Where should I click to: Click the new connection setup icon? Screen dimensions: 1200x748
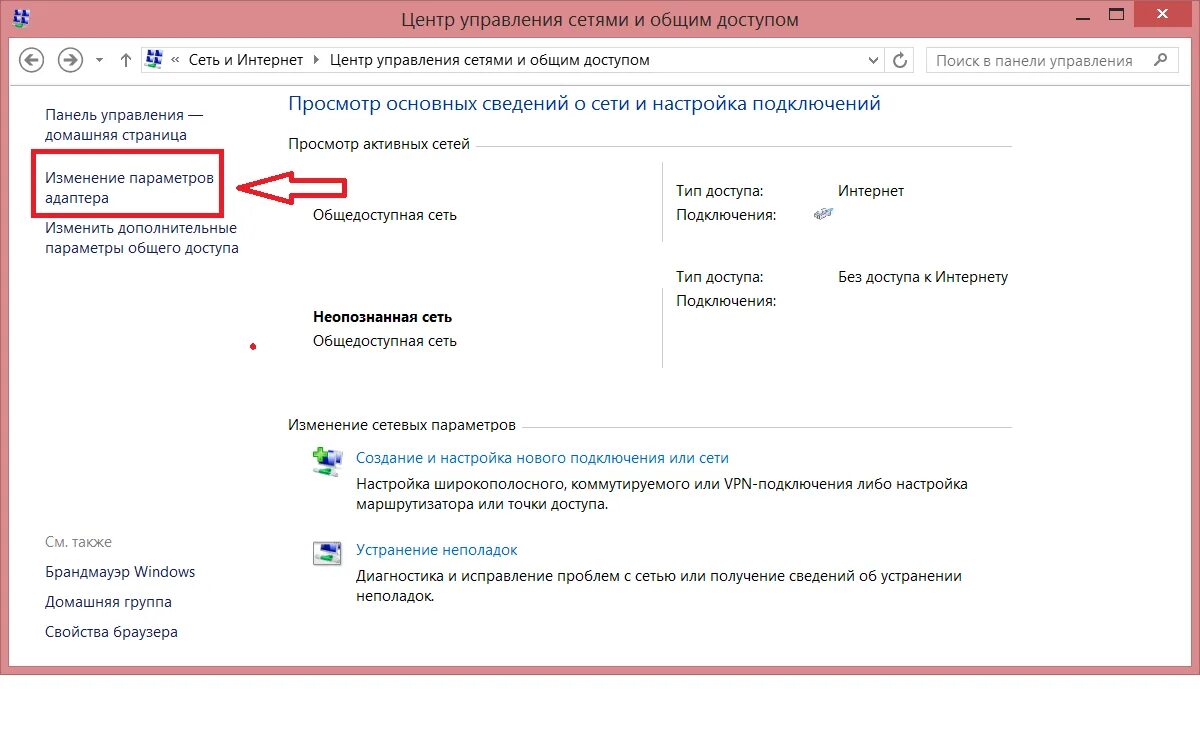327,460
